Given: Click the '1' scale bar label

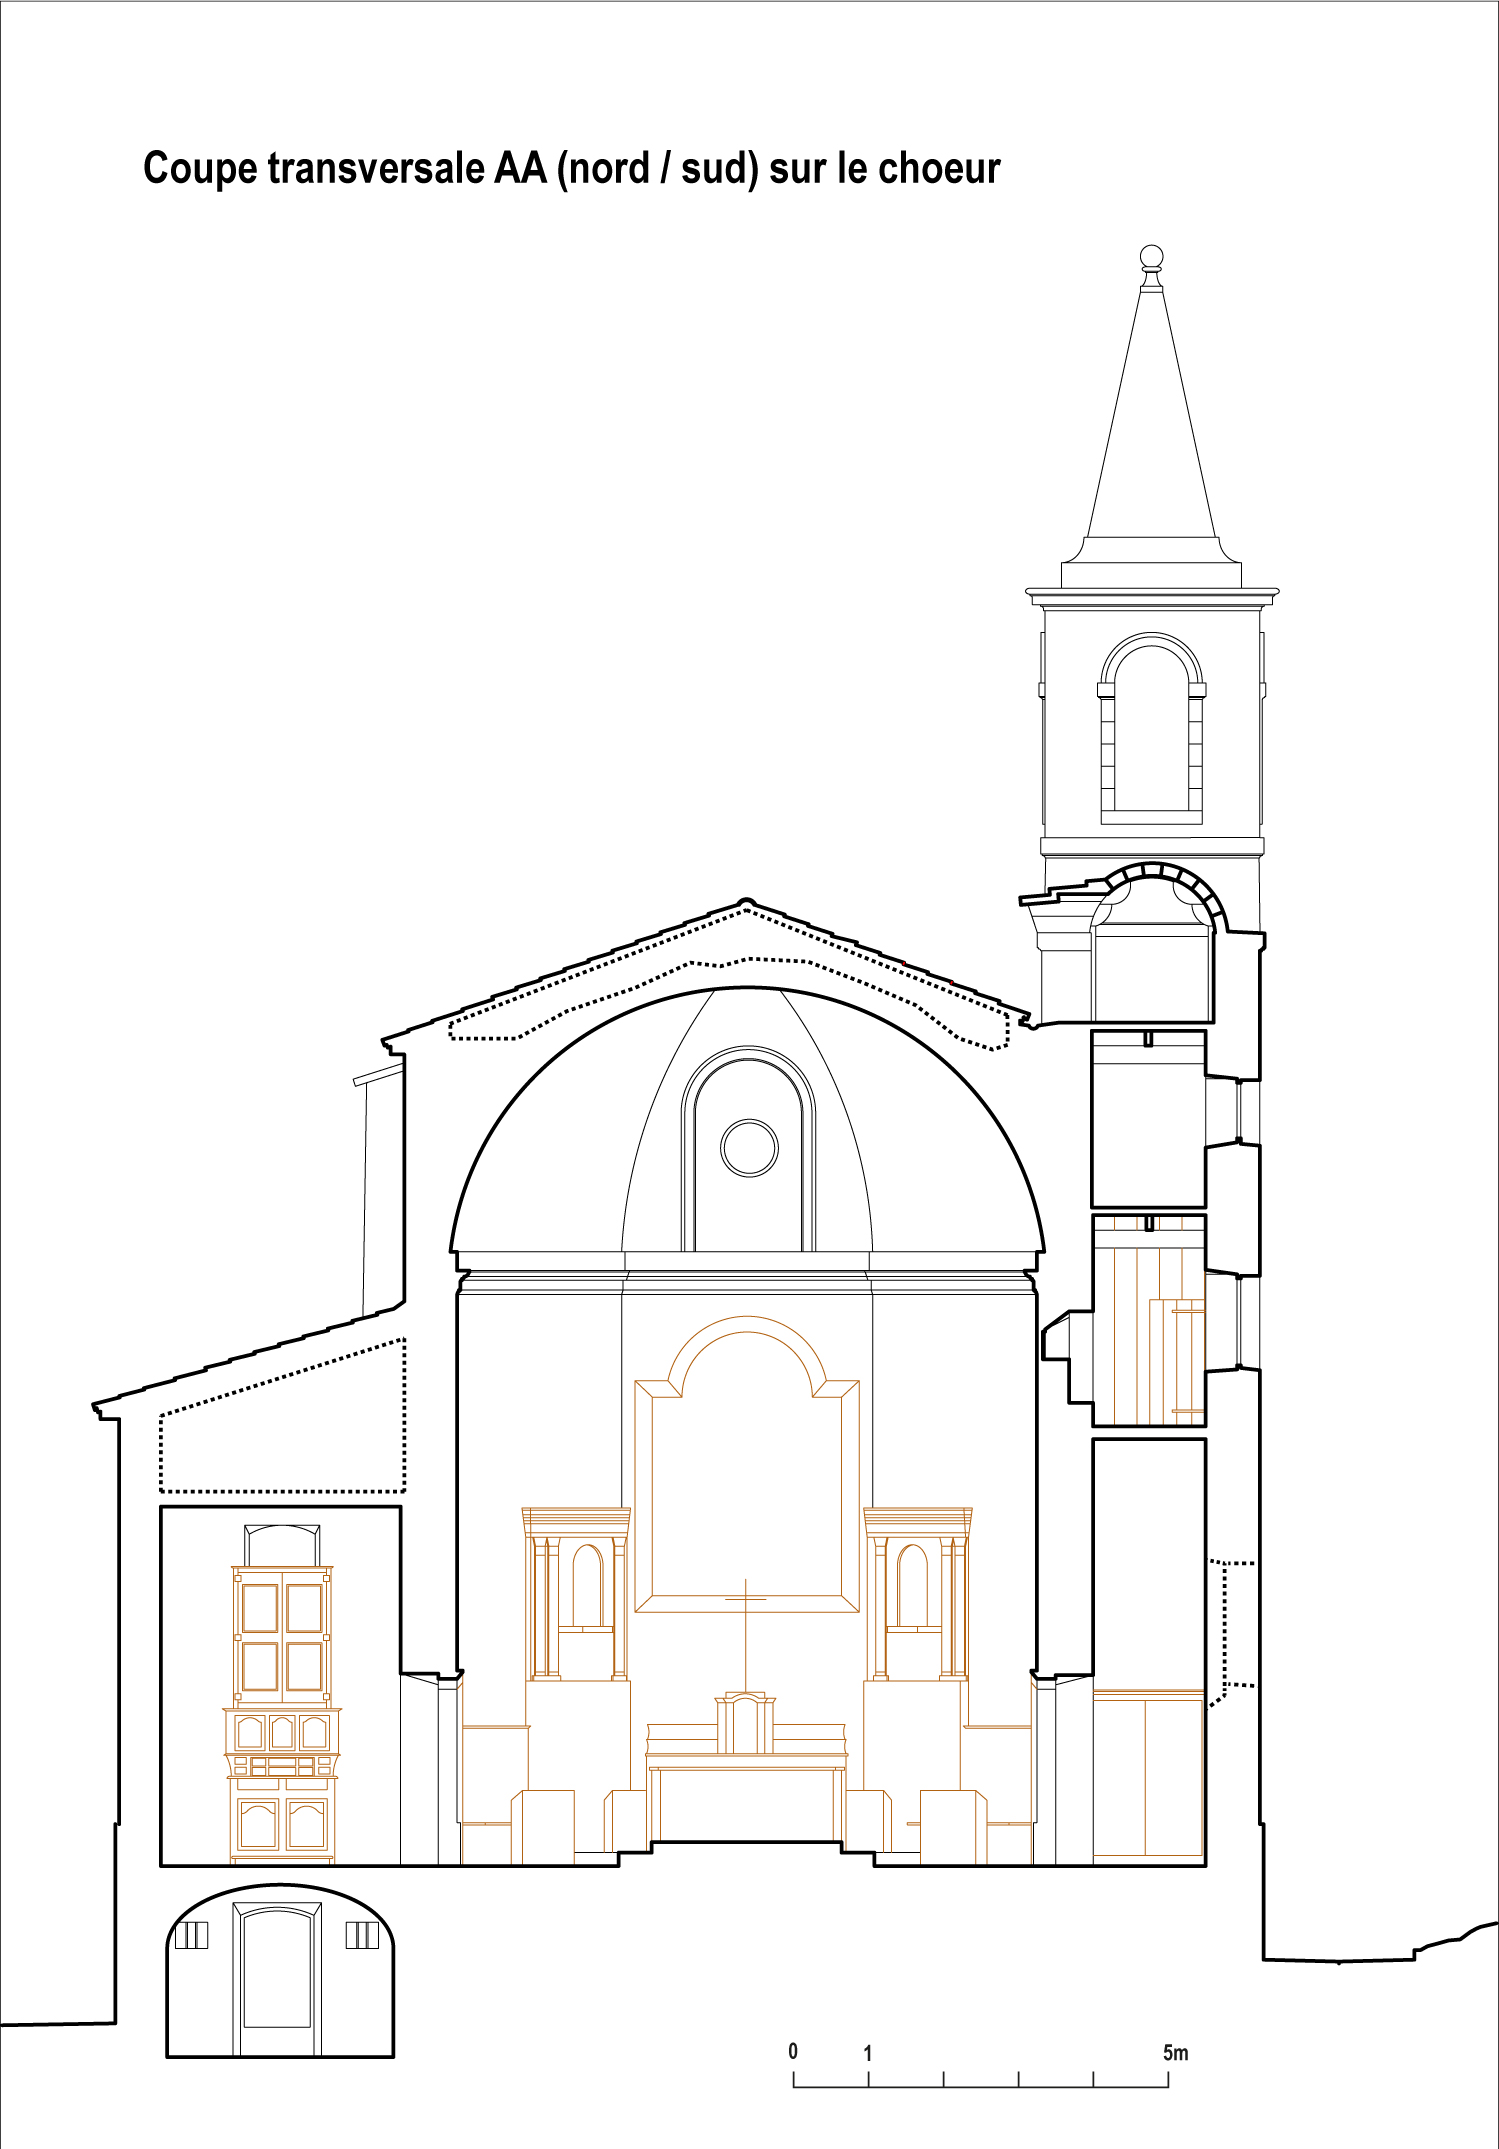Looking at the screenshot, I should pos(868,2053).
